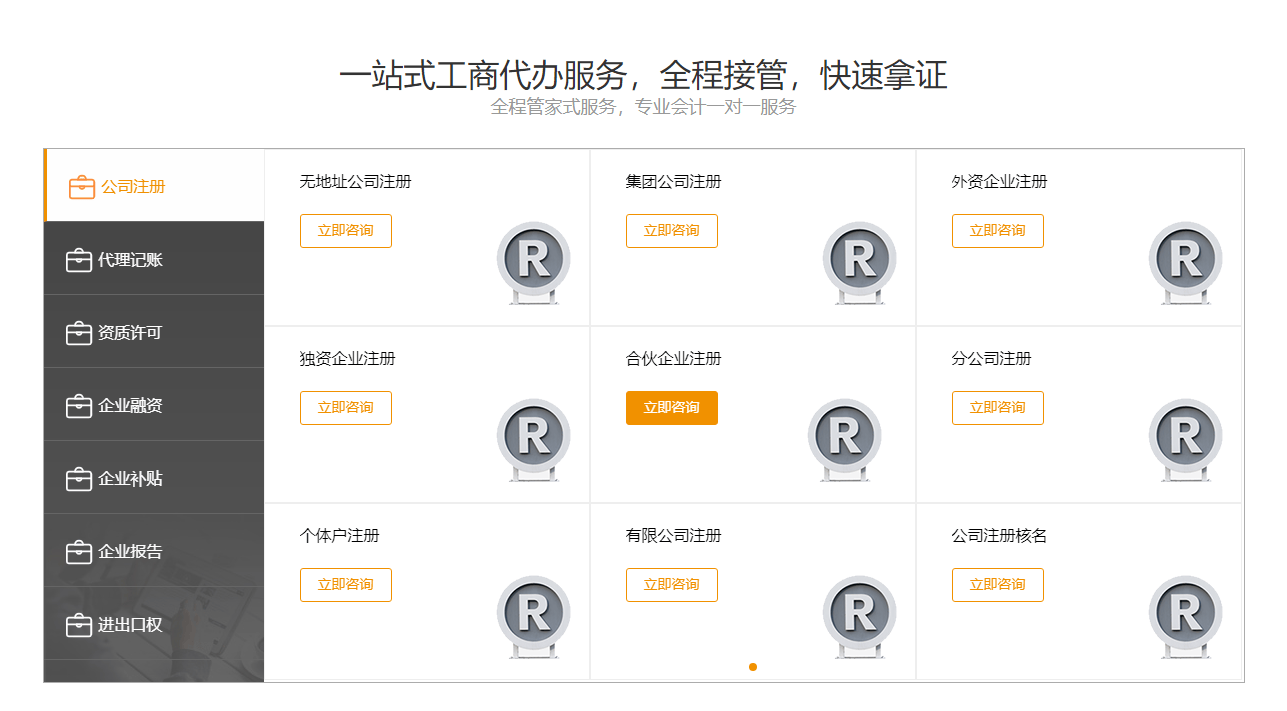This screenshot has height=711, width=1287.
Task: Click the briefcase icon beside 企业融资
Action: point(79,404)
